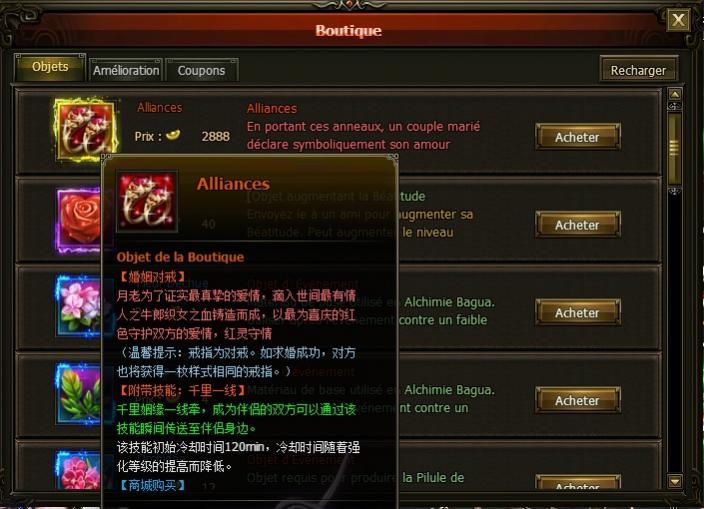This screenshot has height=509, width=704.
Task: Click the Alliances item name label
Action: 159,108
